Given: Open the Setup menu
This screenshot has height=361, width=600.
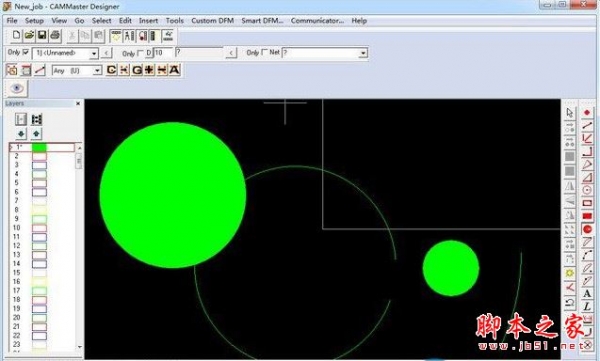Looking at the screenshot, I should [34, 21].
